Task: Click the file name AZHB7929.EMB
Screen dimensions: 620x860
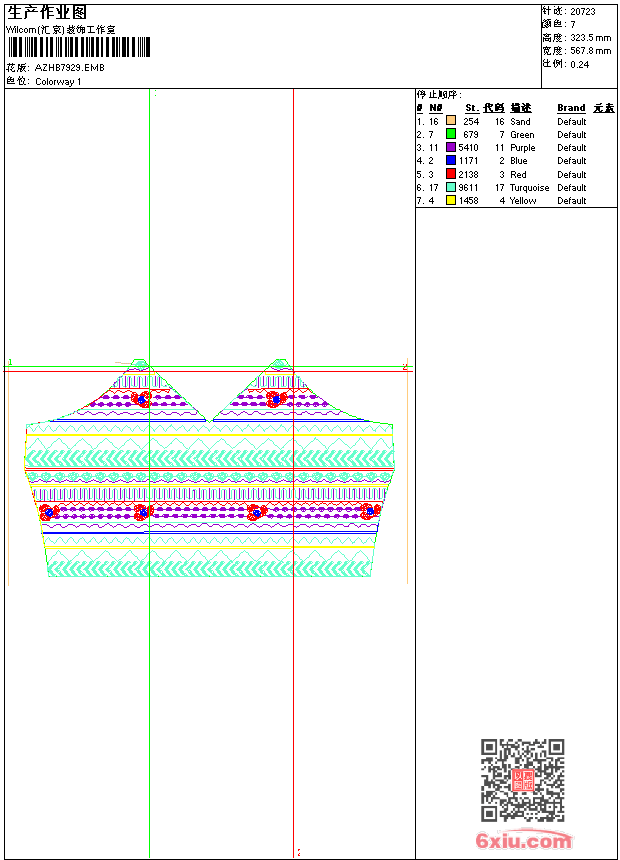Action: 69,68
